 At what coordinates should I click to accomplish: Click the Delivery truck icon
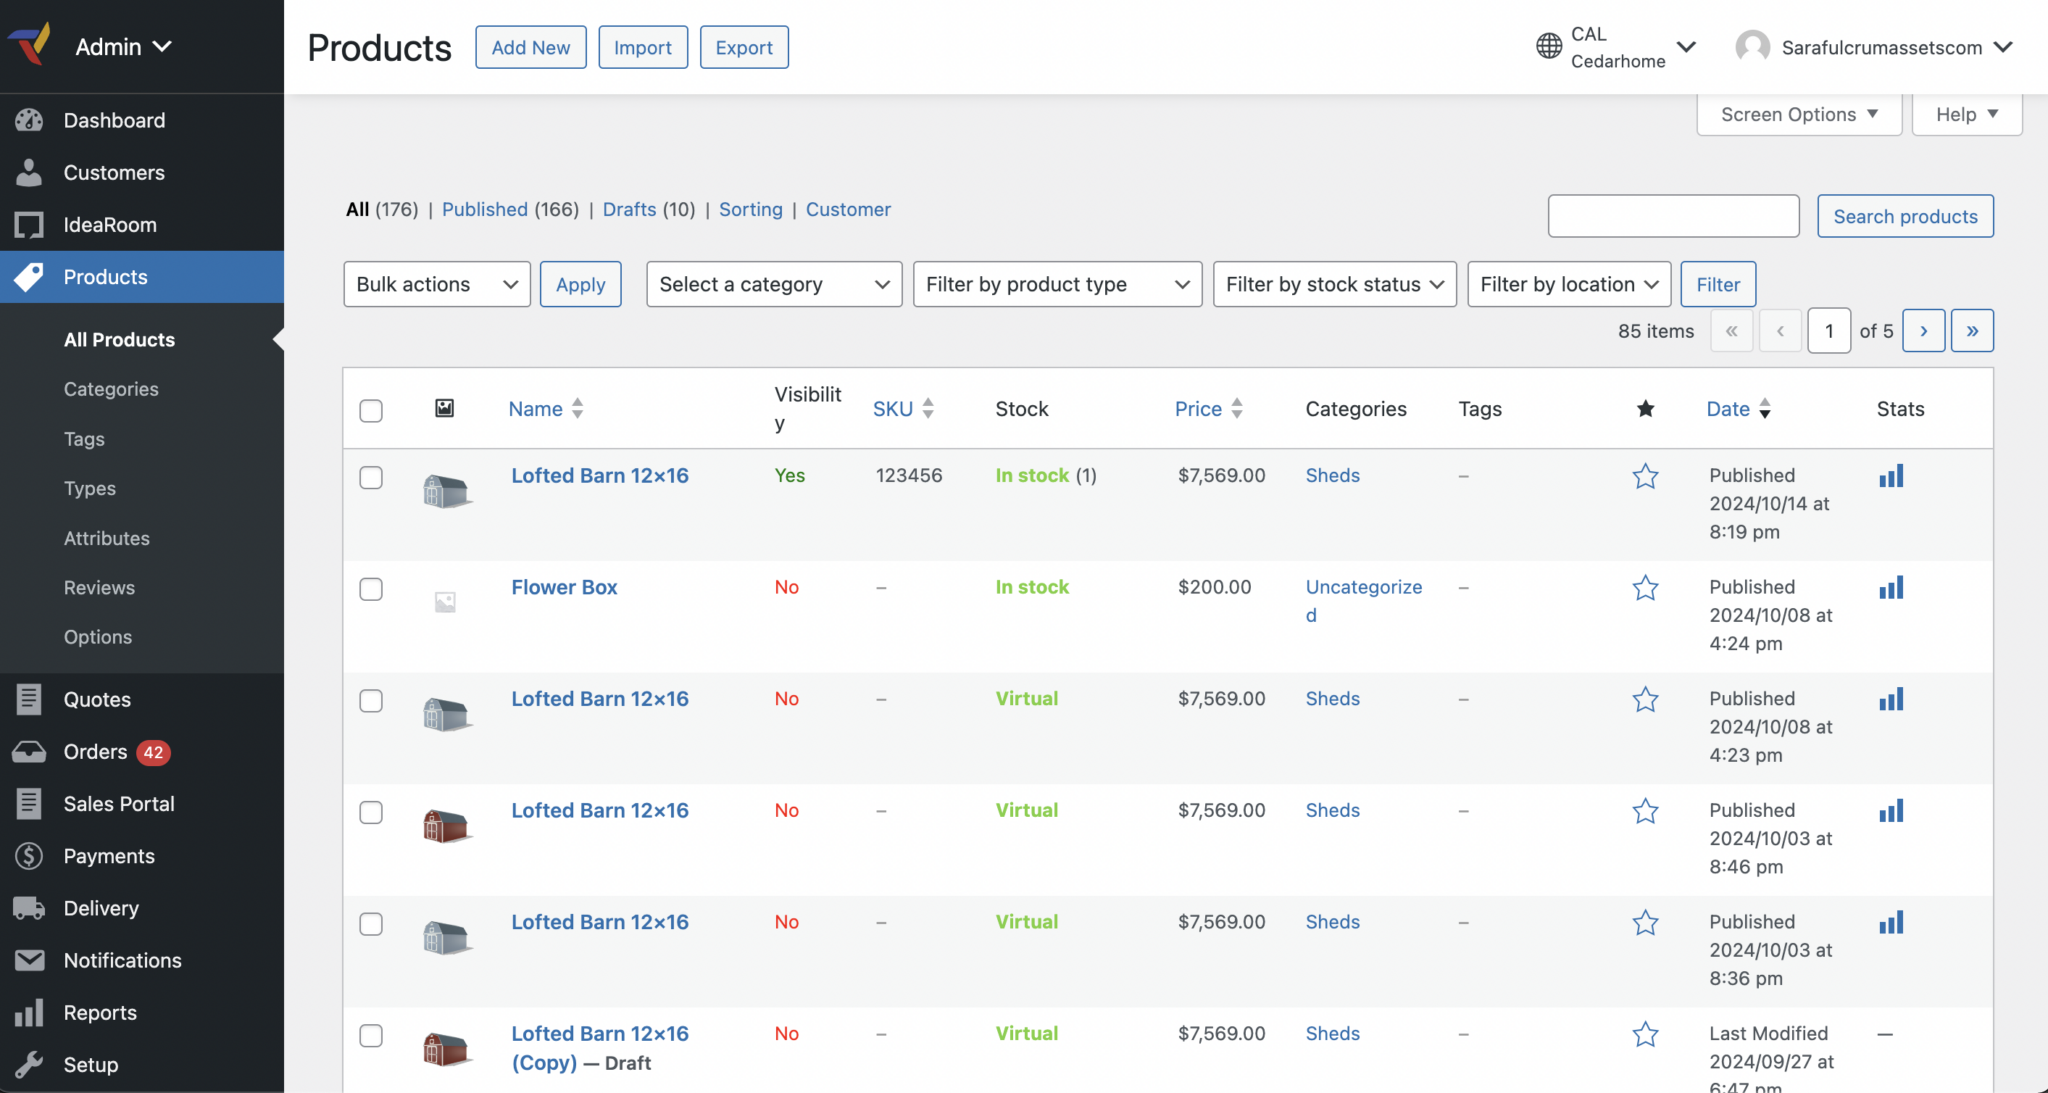tap(29, 908)
